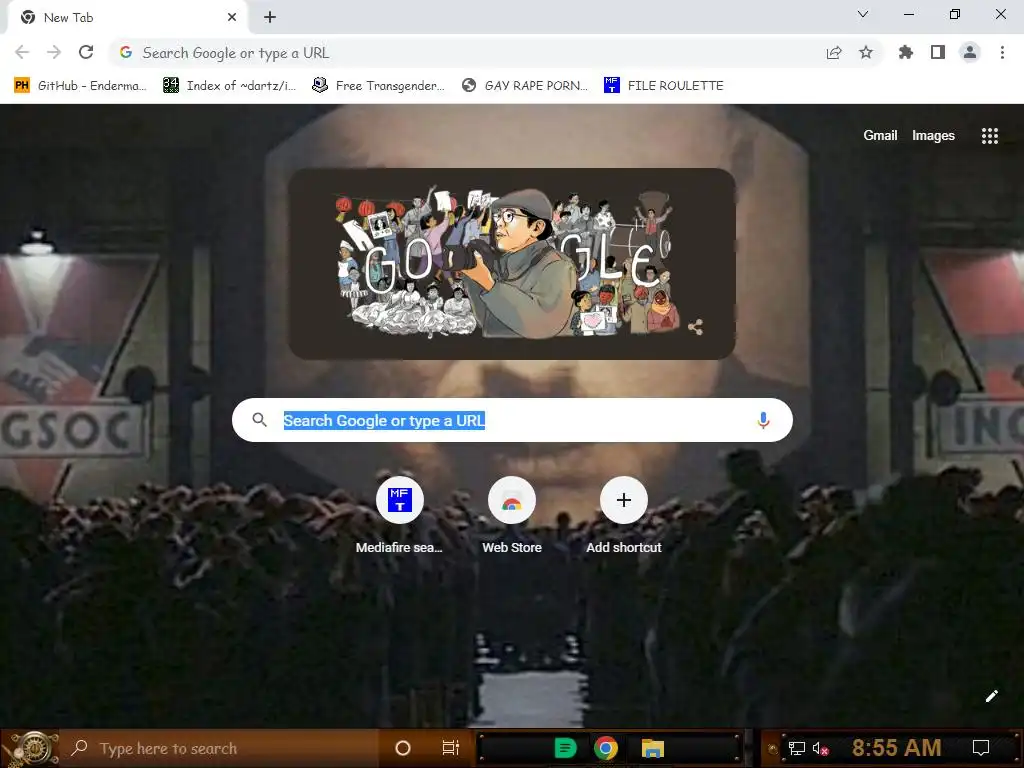Open the FILE ROULETTE bookmark

664,86
